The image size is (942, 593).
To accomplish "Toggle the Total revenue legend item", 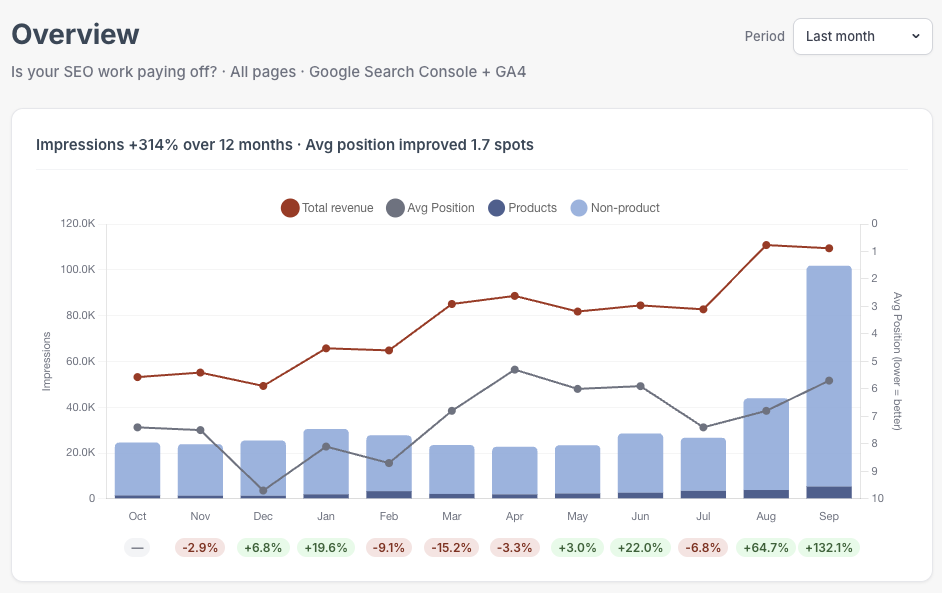I will point(327,208).
